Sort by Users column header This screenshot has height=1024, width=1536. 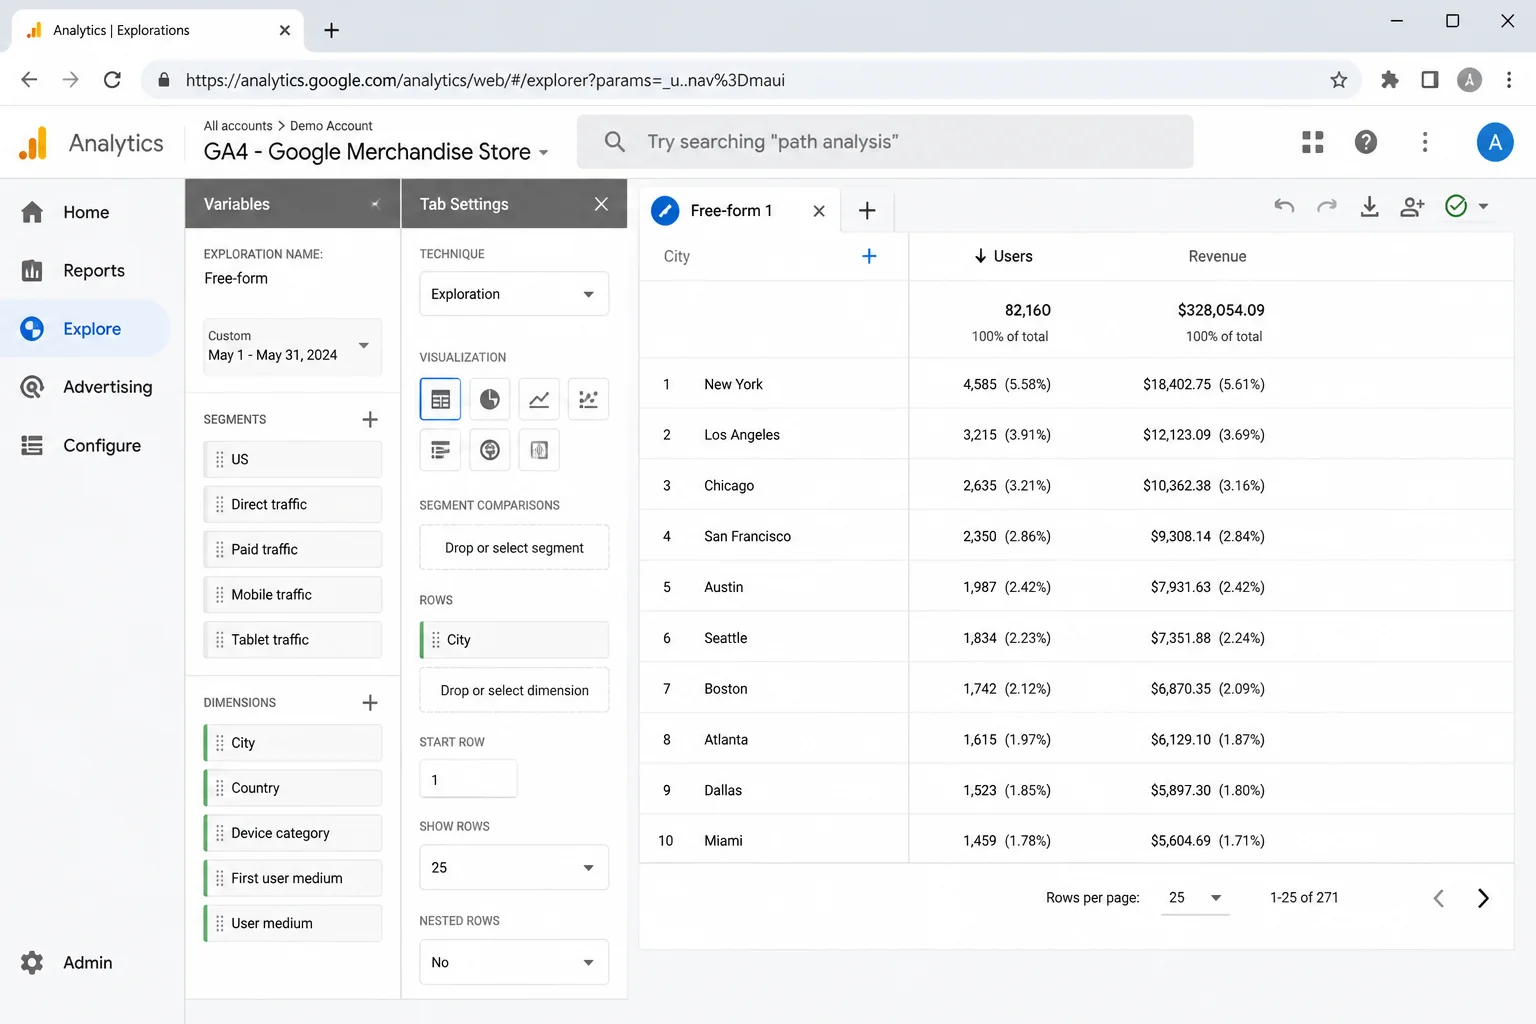tap(1003, 256)
